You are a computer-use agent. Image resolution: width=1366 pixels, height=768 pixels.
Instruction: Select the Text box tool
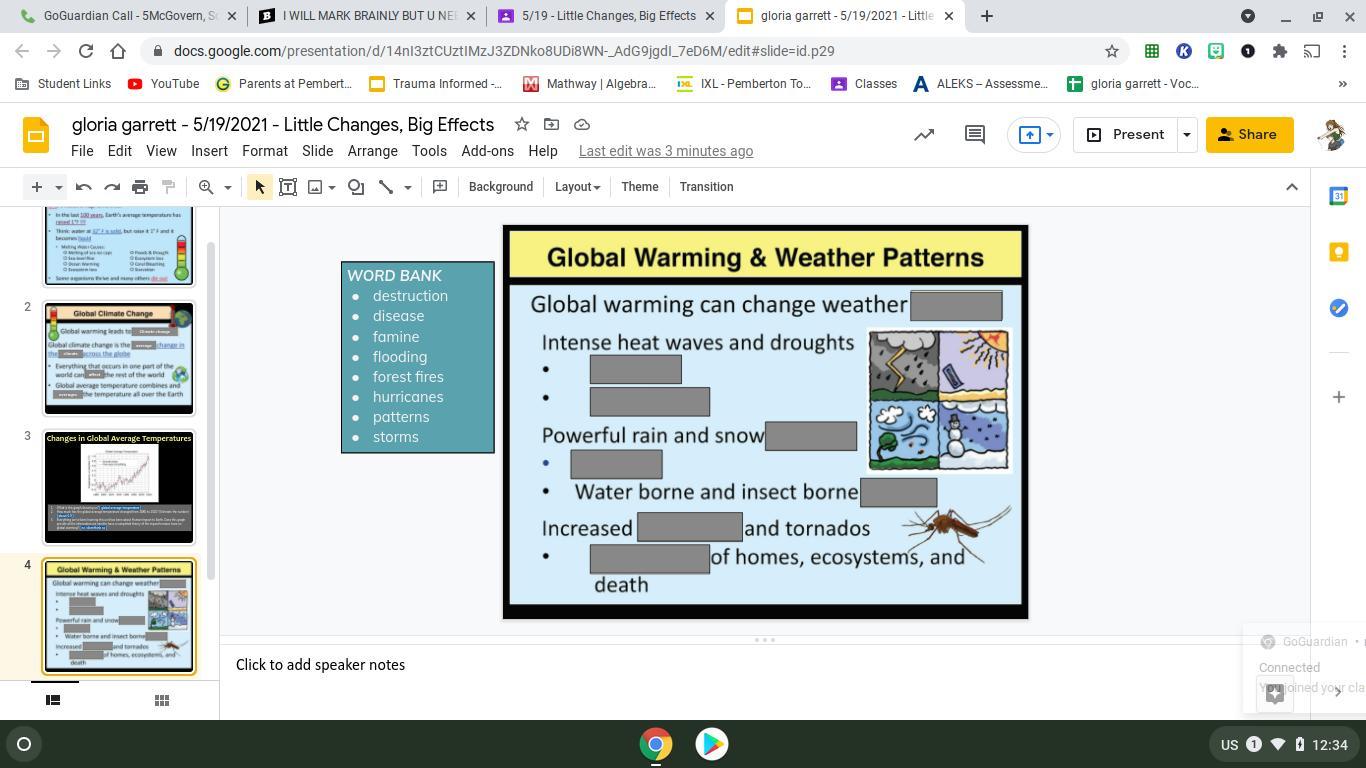pyautogui.click(x=288, y=187)
